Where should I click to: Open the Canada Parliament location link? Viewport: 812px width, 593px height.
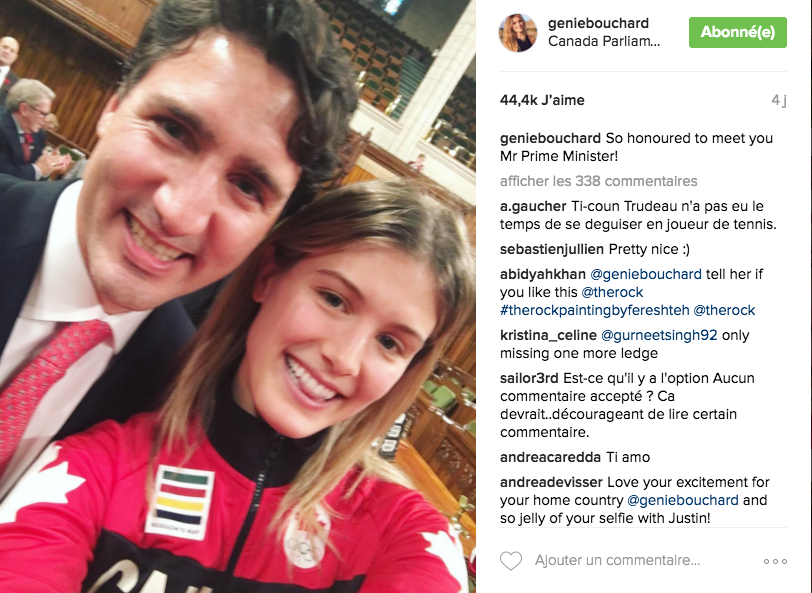[604, 41]
